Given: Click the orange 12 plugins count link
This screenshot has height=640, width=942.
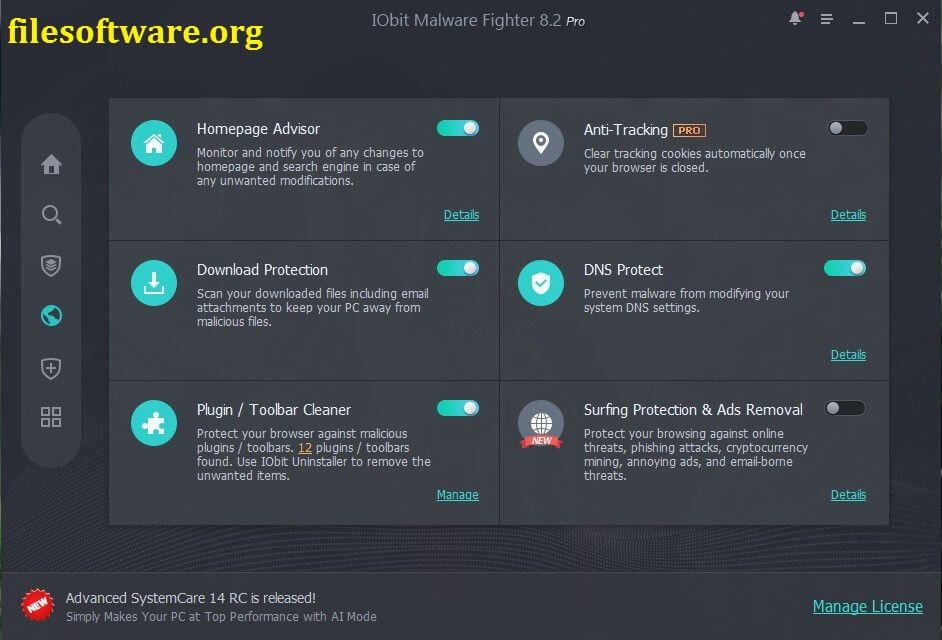Looking at the screenshot, I should click(305, 448).
